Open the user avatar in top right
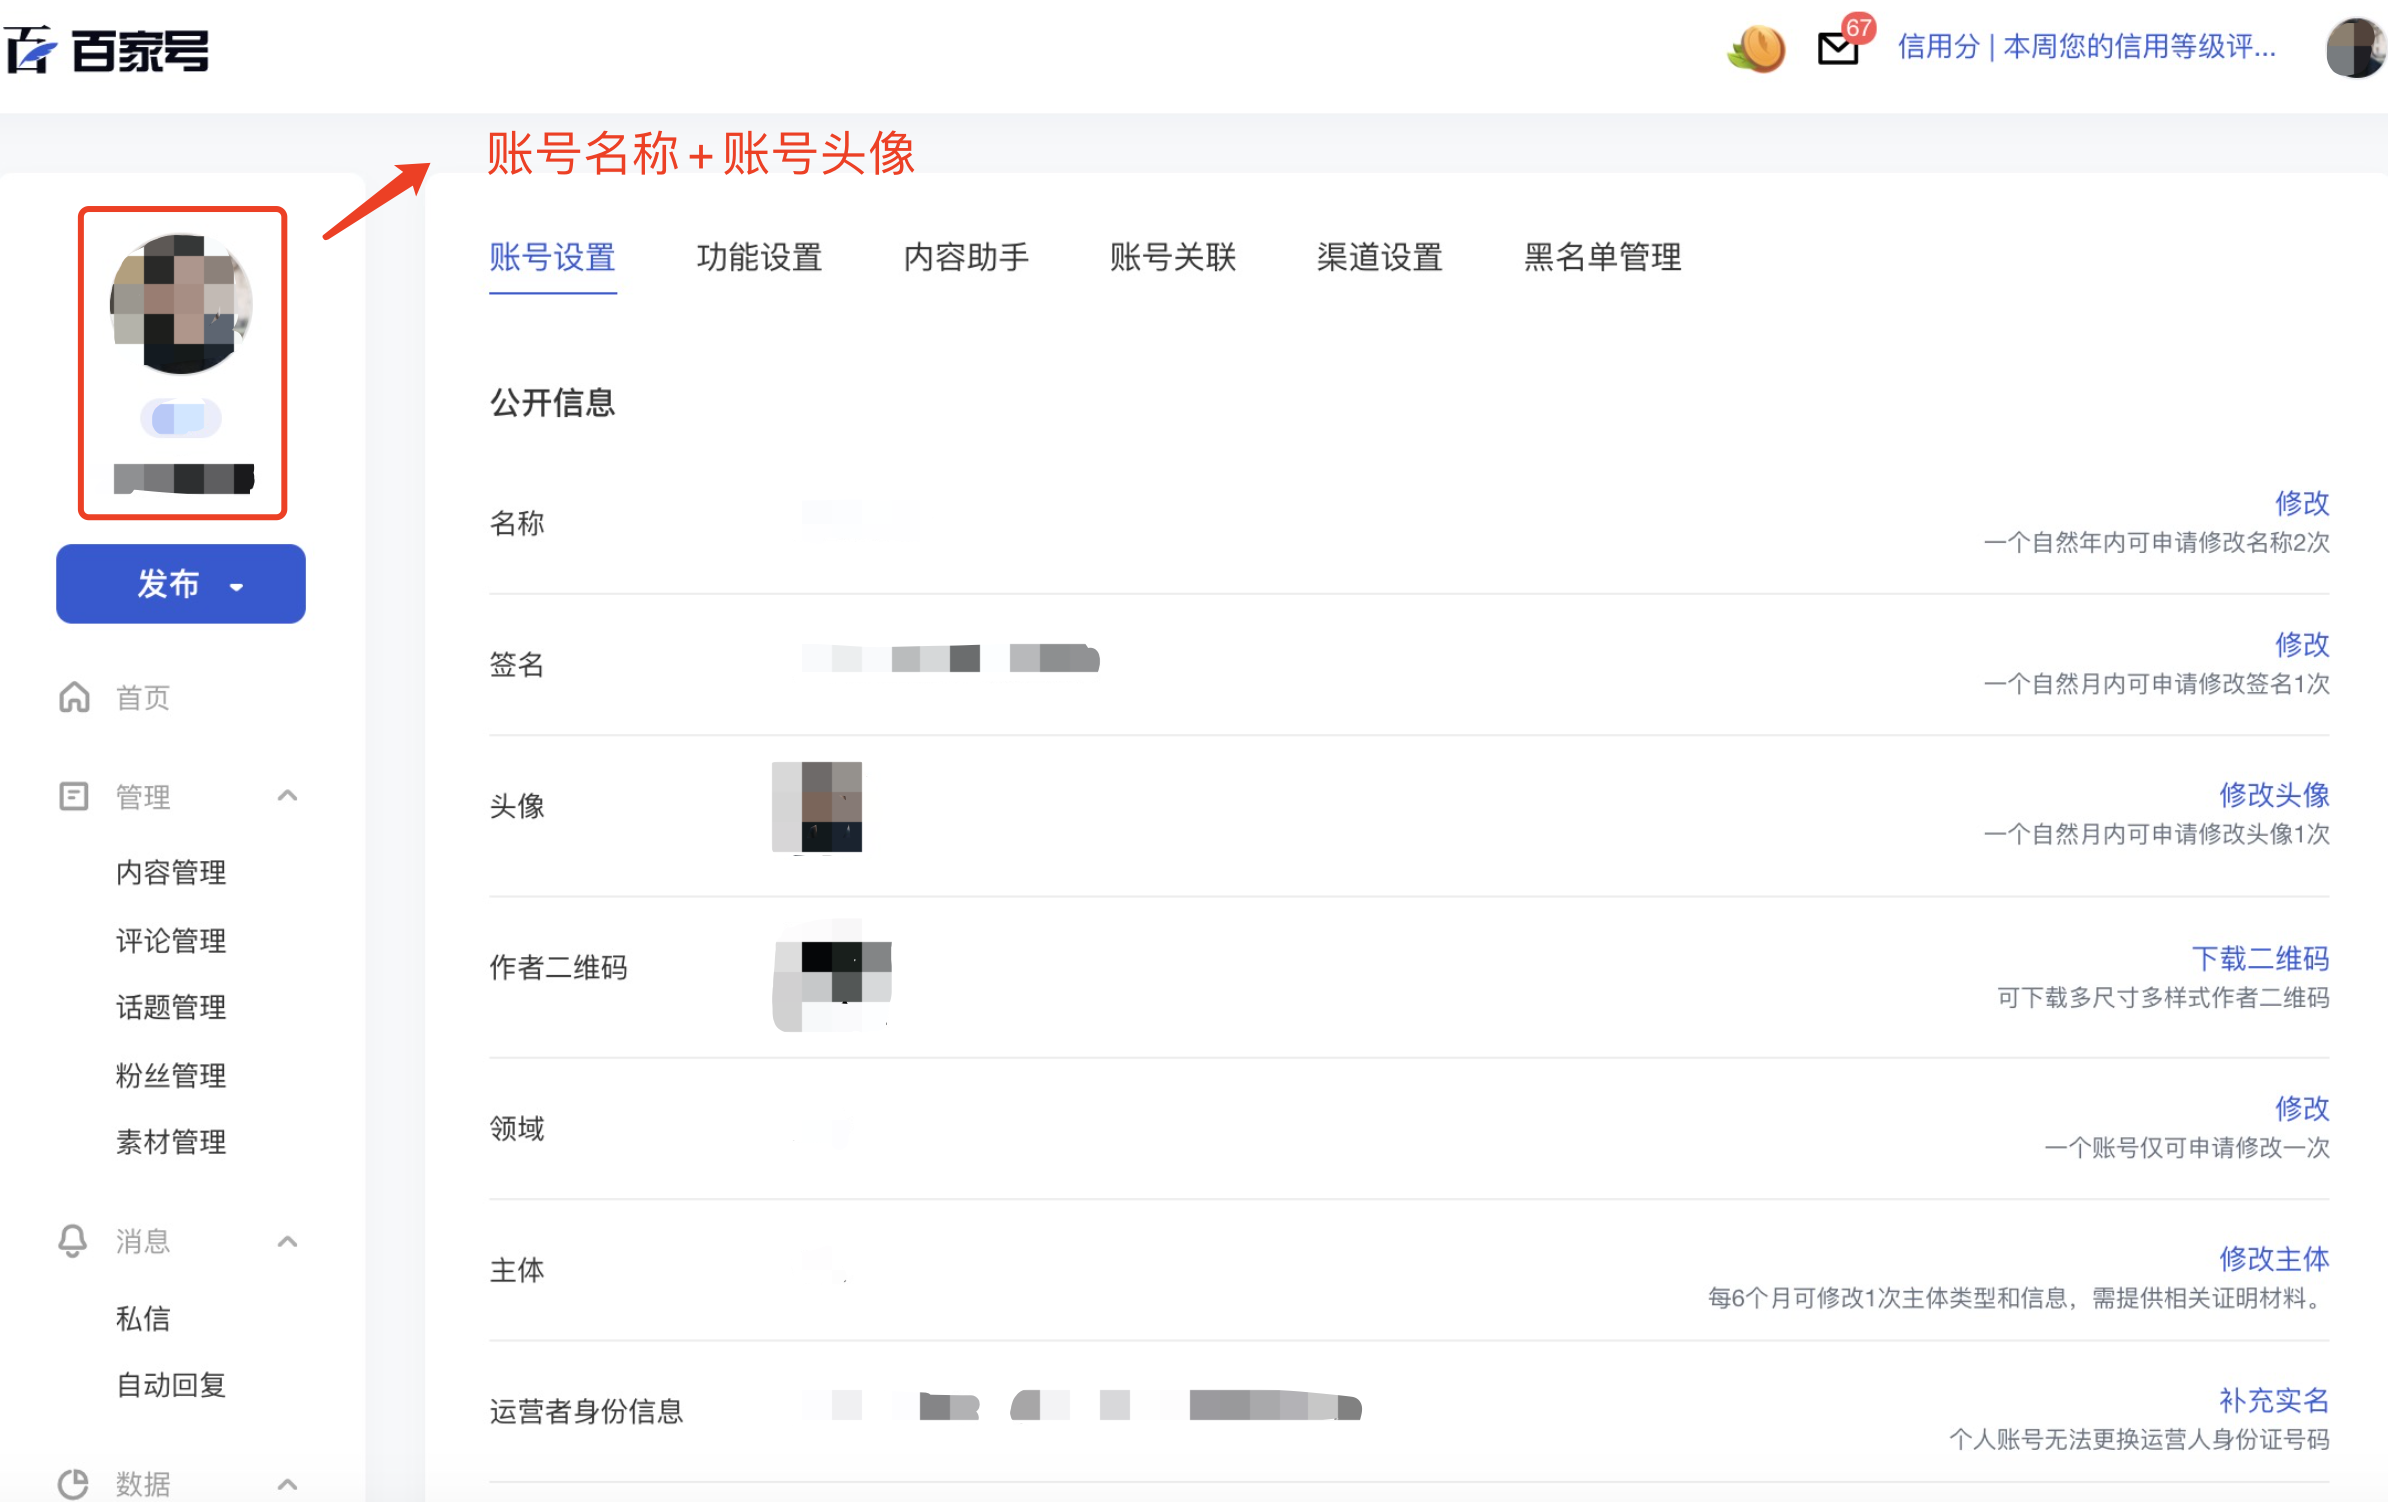Viewport: 2388px width, 1502px height. point(2356,48)
